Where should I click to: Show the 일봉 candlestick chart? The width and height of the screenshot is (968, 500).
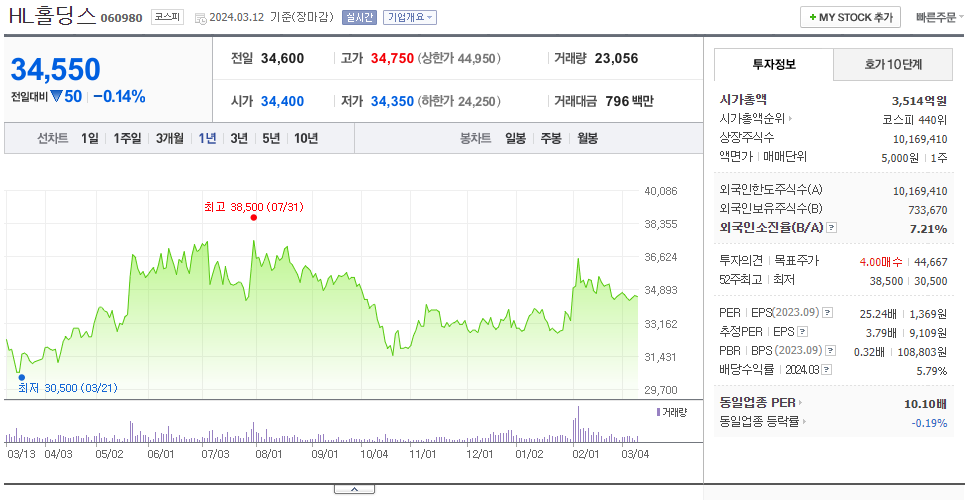[x=515, y=138]
